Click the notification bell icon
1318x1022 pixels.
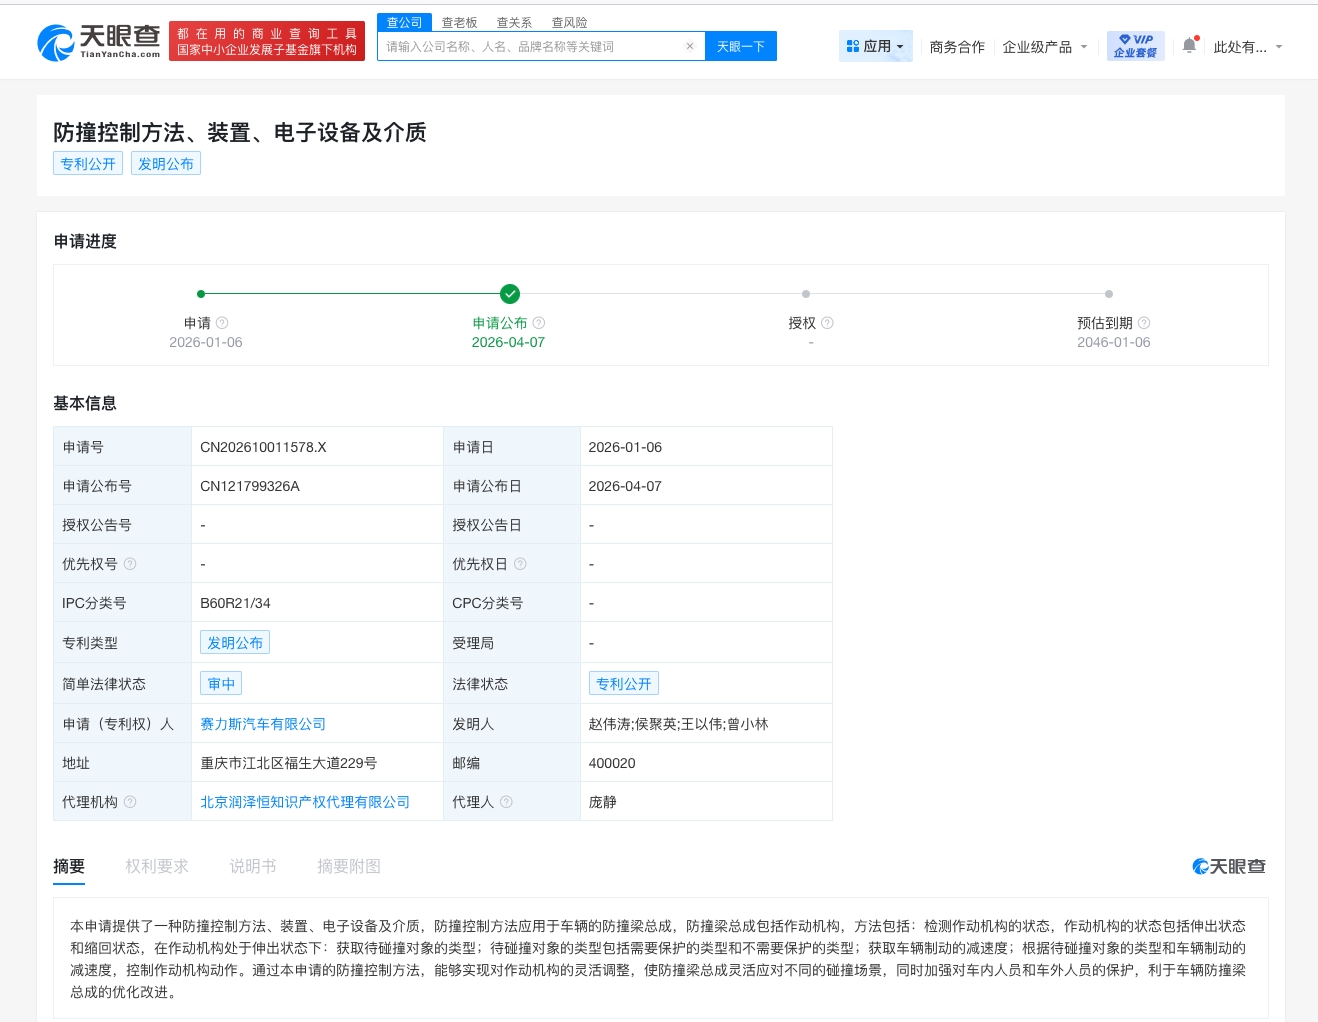pyautogui.click(x=1188, y=44)
